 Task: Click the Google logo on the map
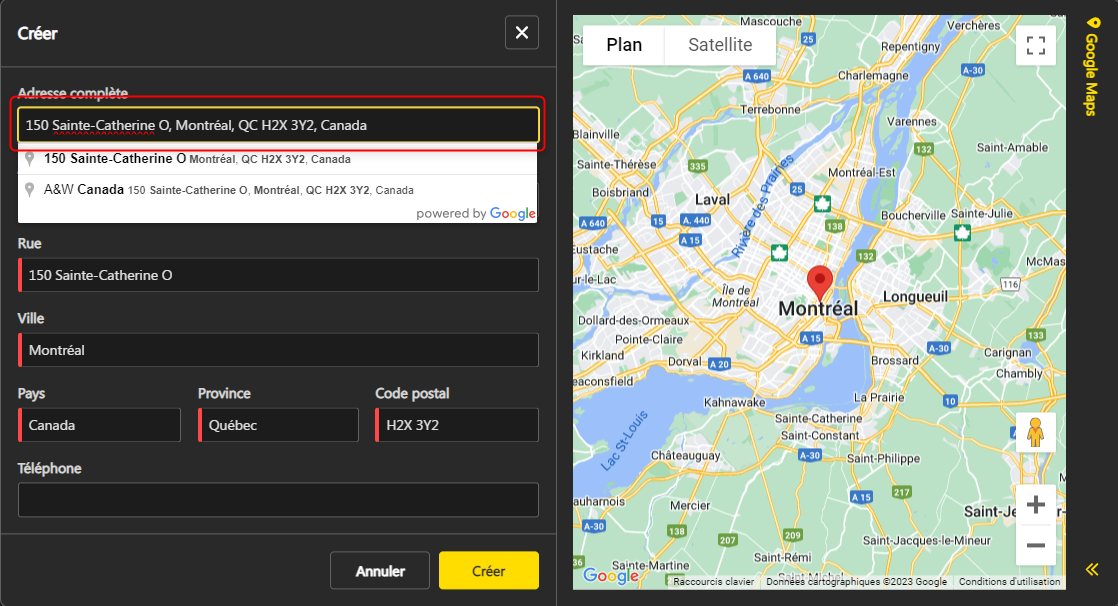click(610, 576)
